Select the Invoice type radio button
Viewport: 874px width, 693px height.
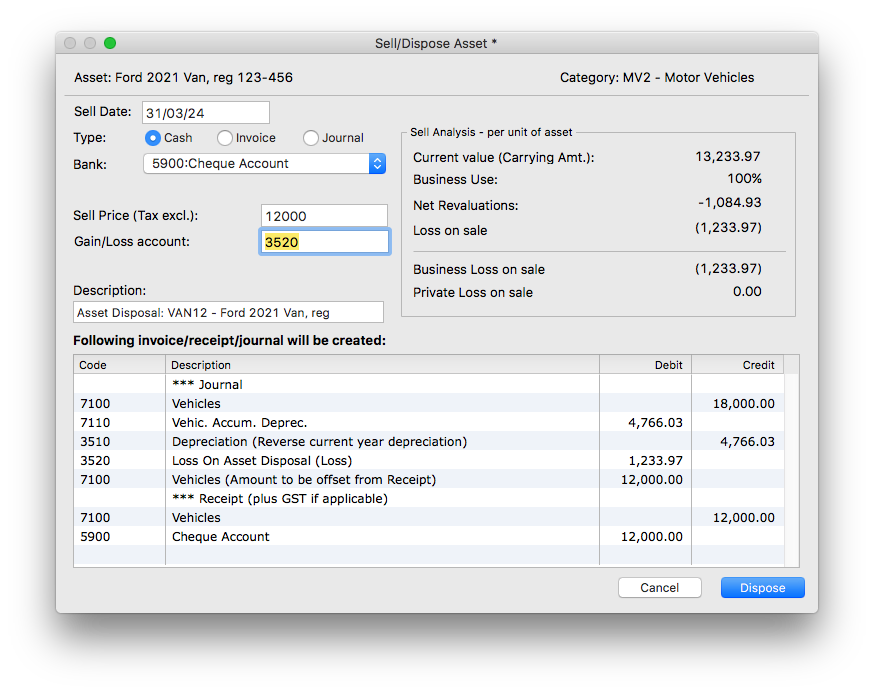225,138
